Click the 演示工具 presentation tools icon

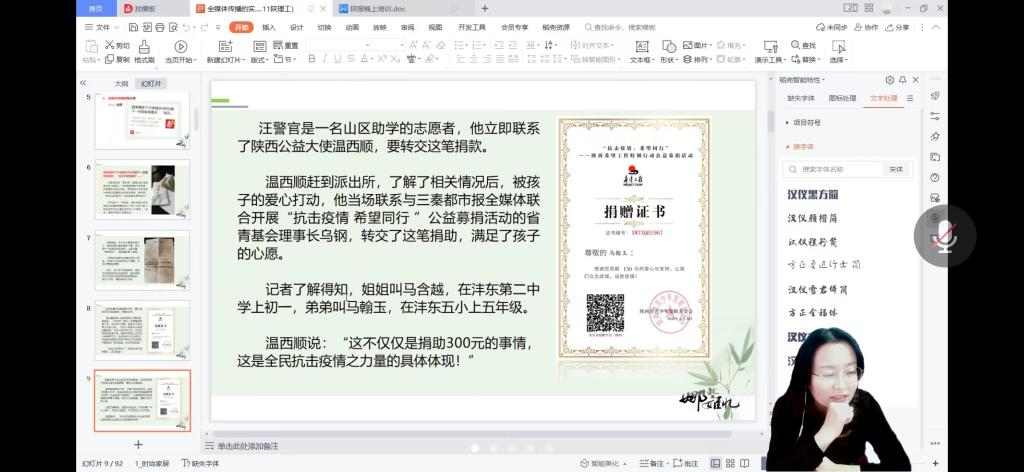(770, 47)
